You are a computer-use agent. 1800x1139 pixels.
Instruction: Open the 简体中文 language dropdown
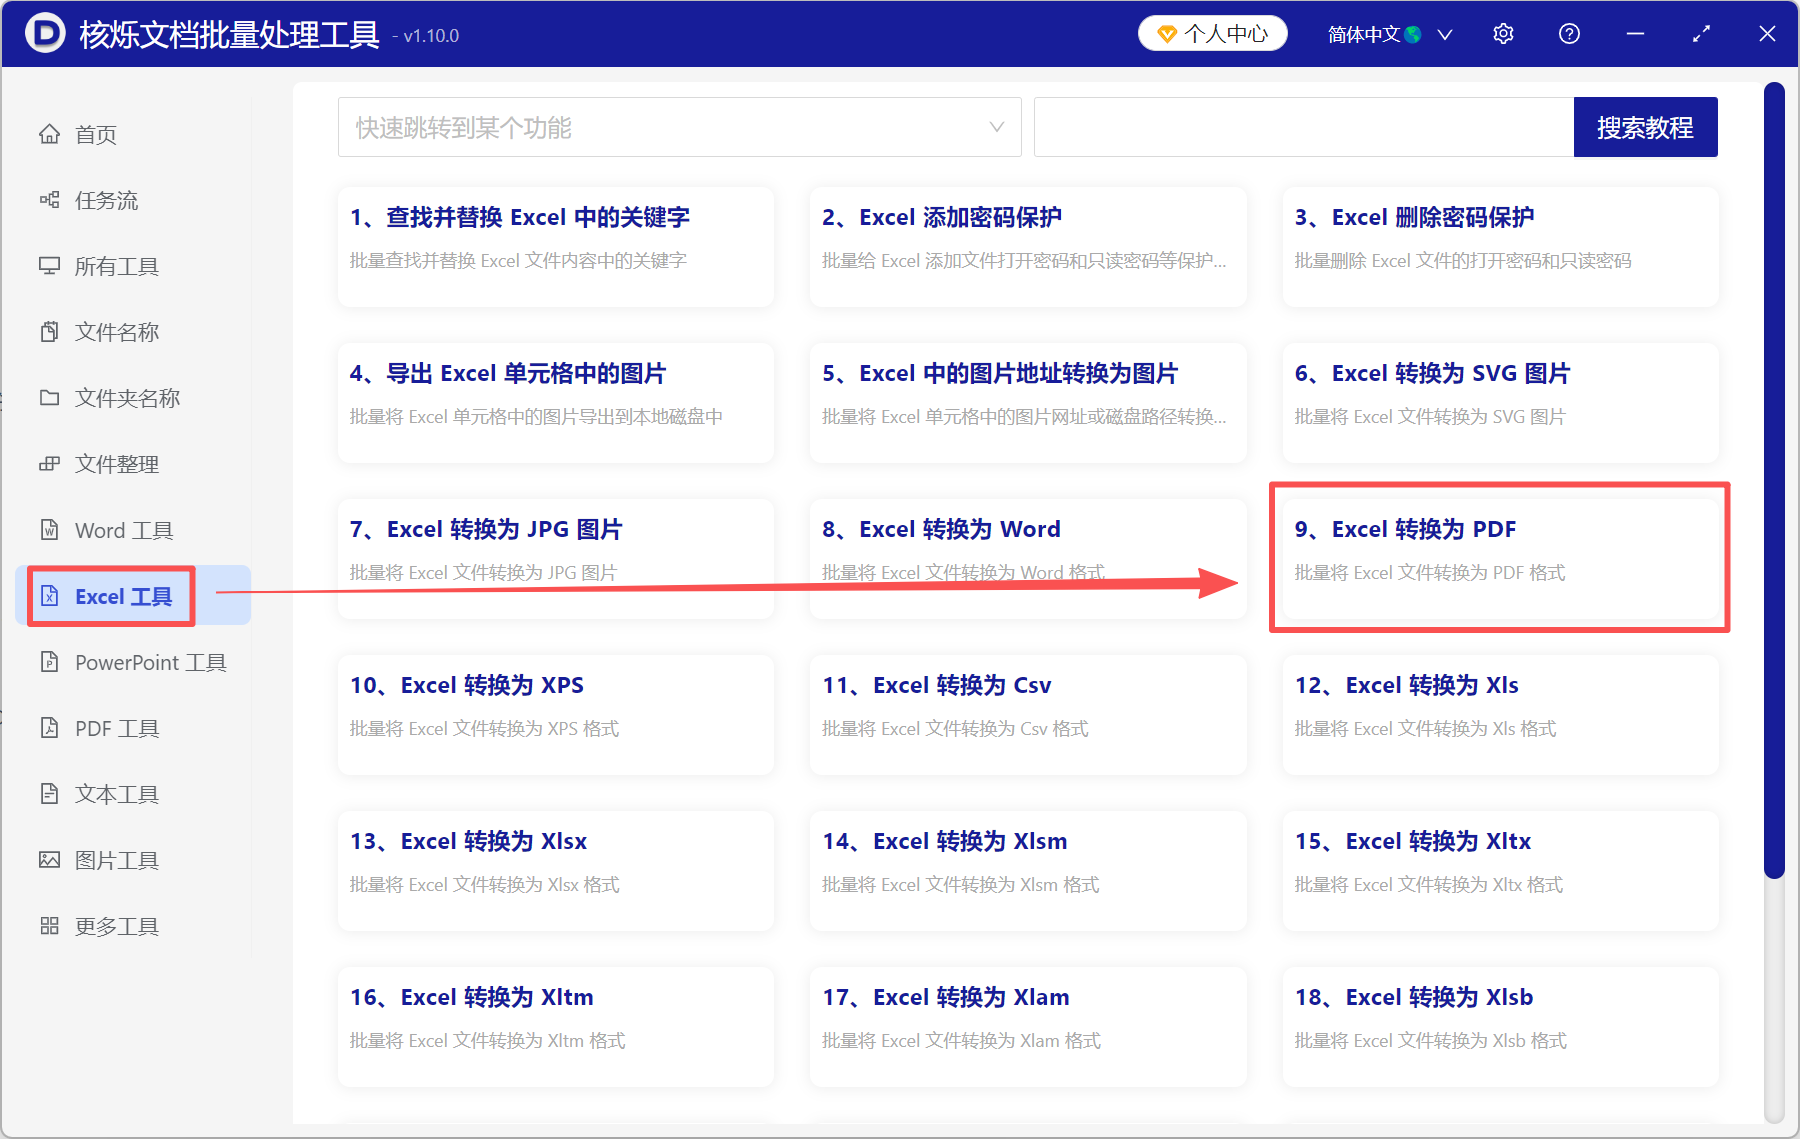[x=1388, y=33]
